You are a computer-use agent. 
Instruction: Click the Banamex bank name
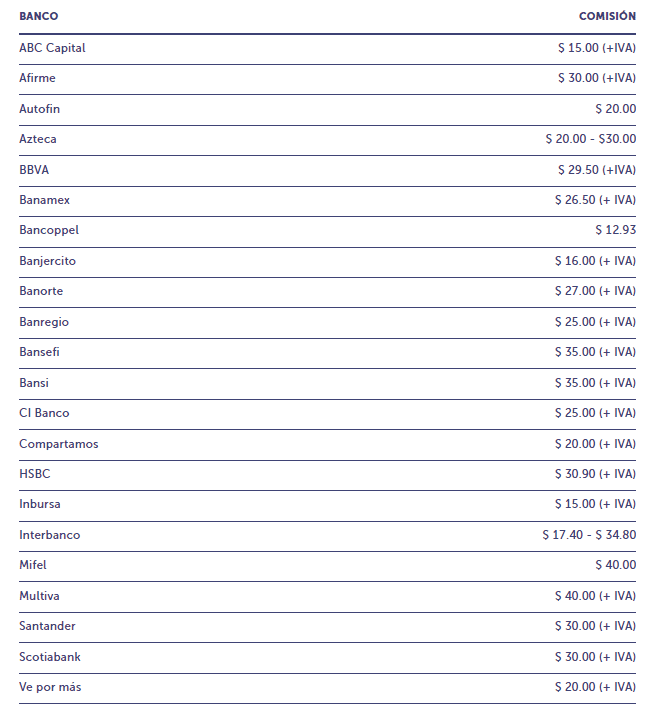44,200
